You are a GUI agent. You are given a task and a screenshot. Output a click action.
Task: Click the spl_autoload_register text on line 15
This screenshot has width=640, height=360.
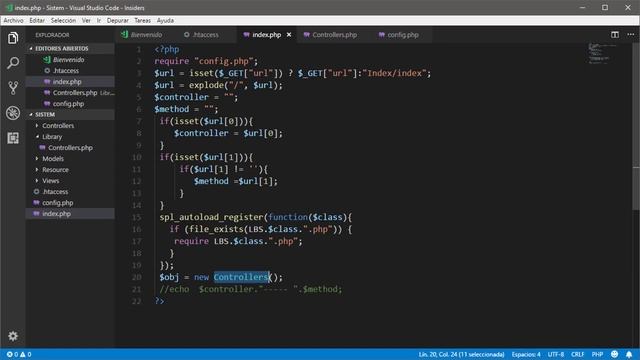pos(211,217)
